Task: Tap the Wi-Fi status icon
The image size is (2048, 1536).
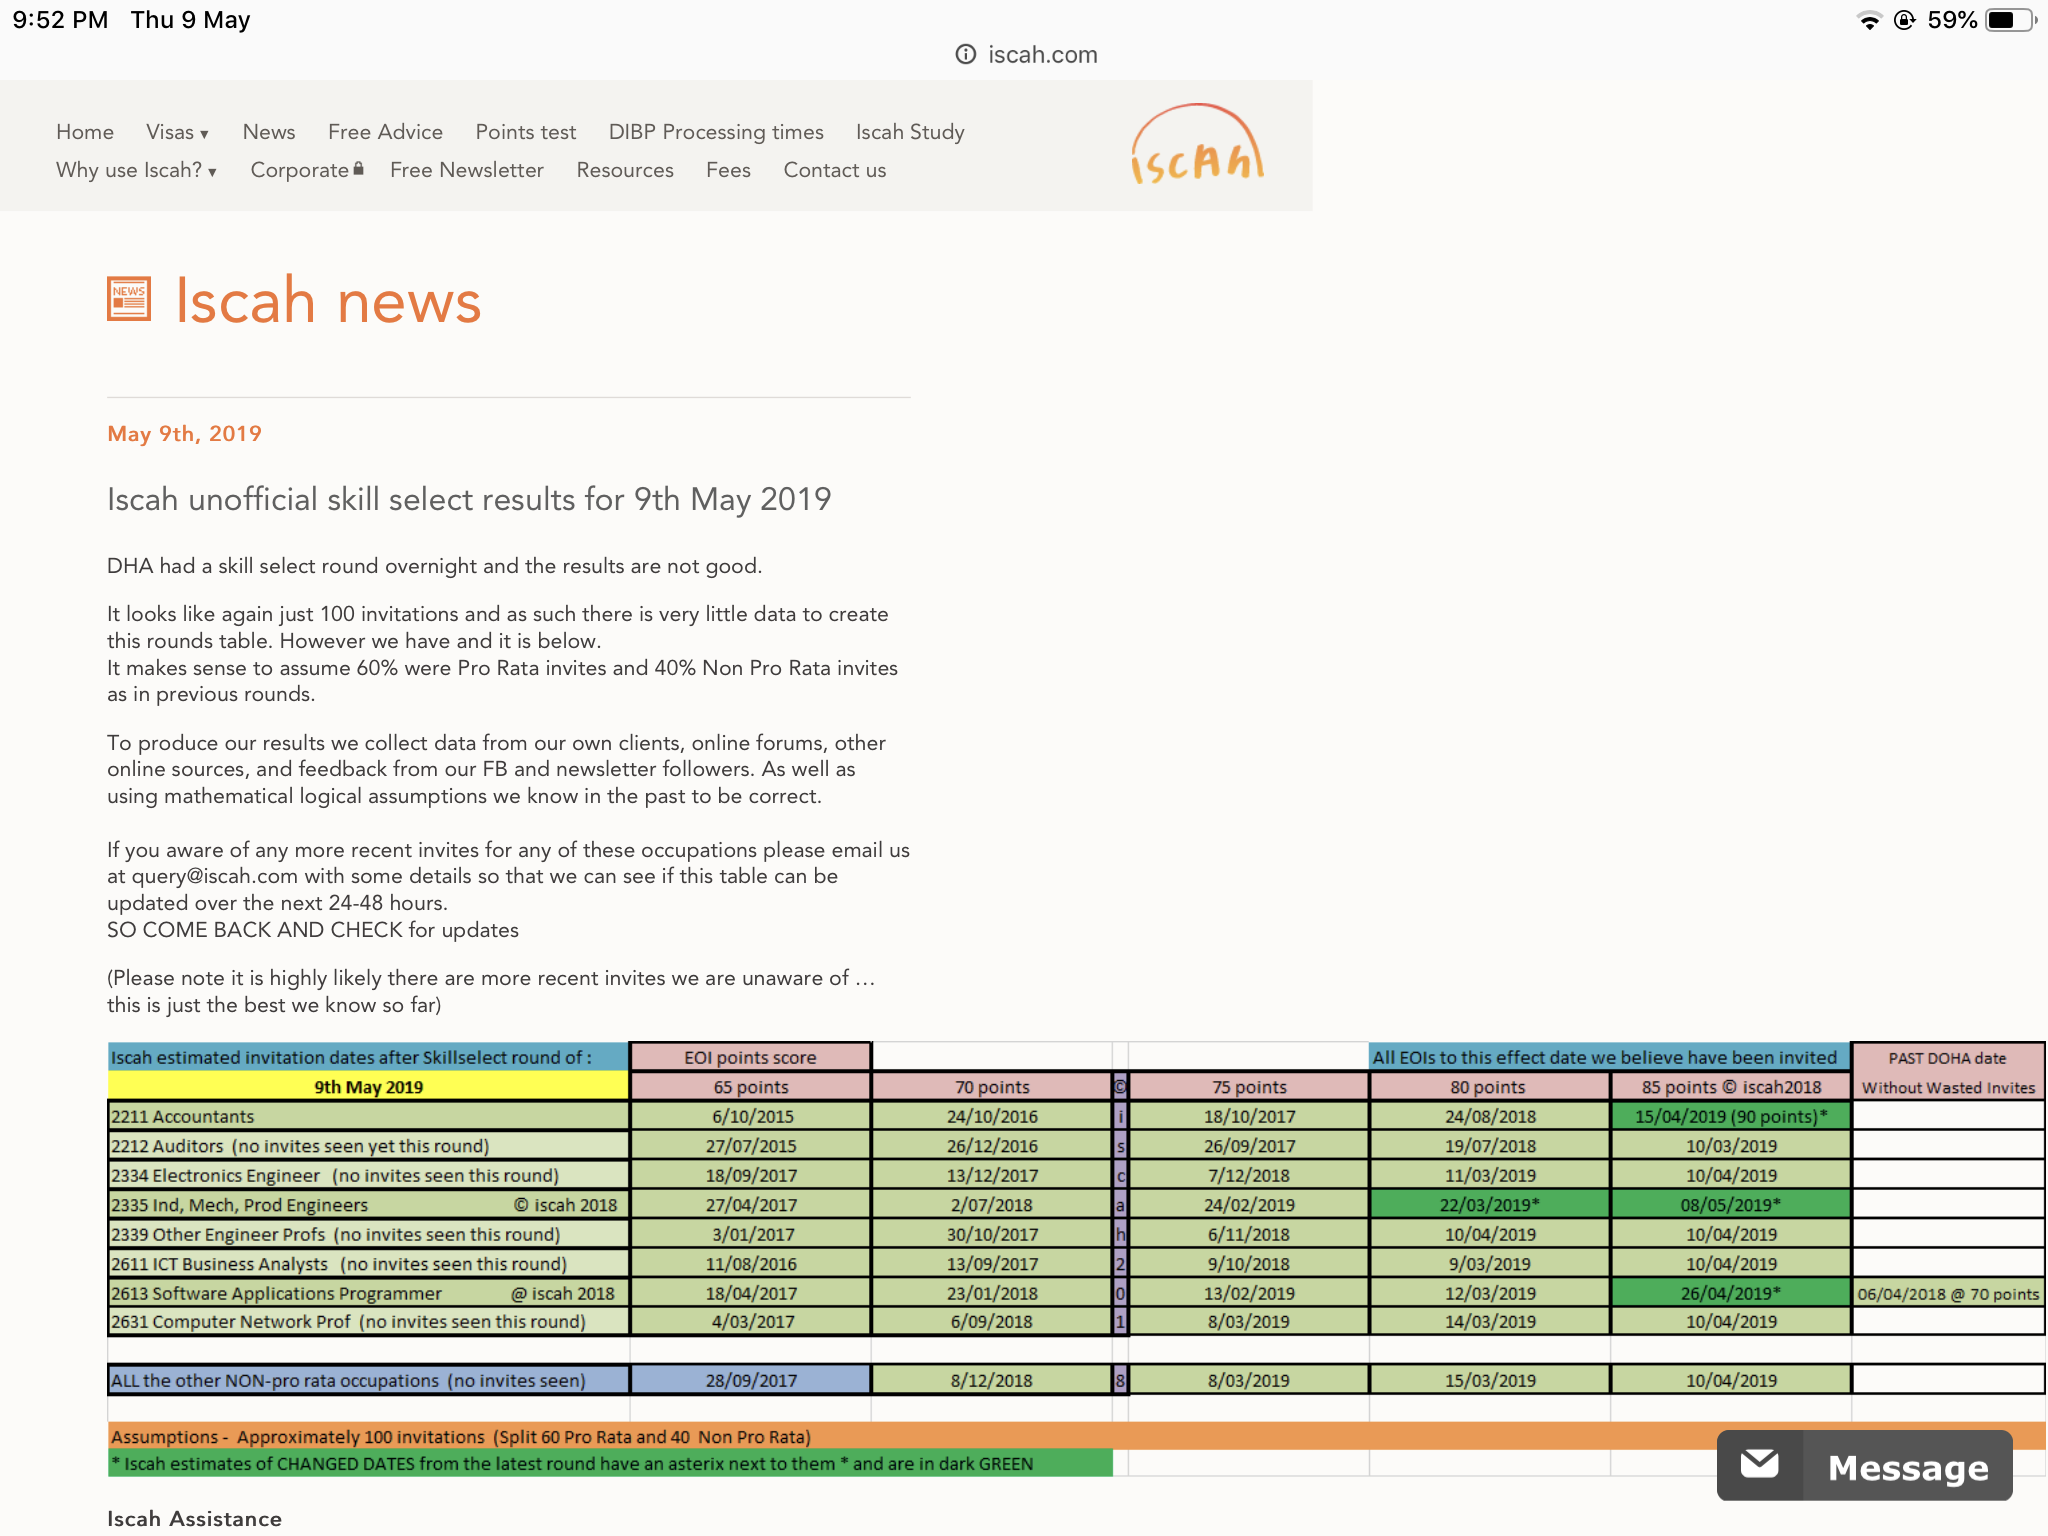Action: pyautogui.click(x=1868, y=20)
